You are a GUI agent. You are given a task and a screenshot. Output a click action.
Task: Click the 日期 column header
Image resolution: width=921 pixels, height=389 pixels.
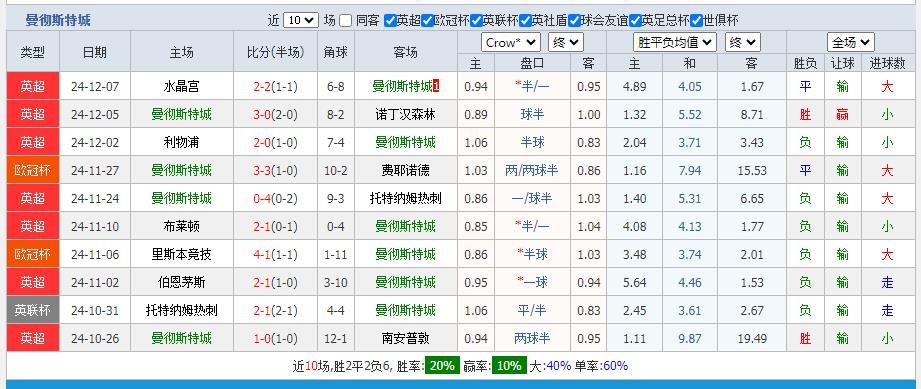pyautogui.click(x=95, y=52)
